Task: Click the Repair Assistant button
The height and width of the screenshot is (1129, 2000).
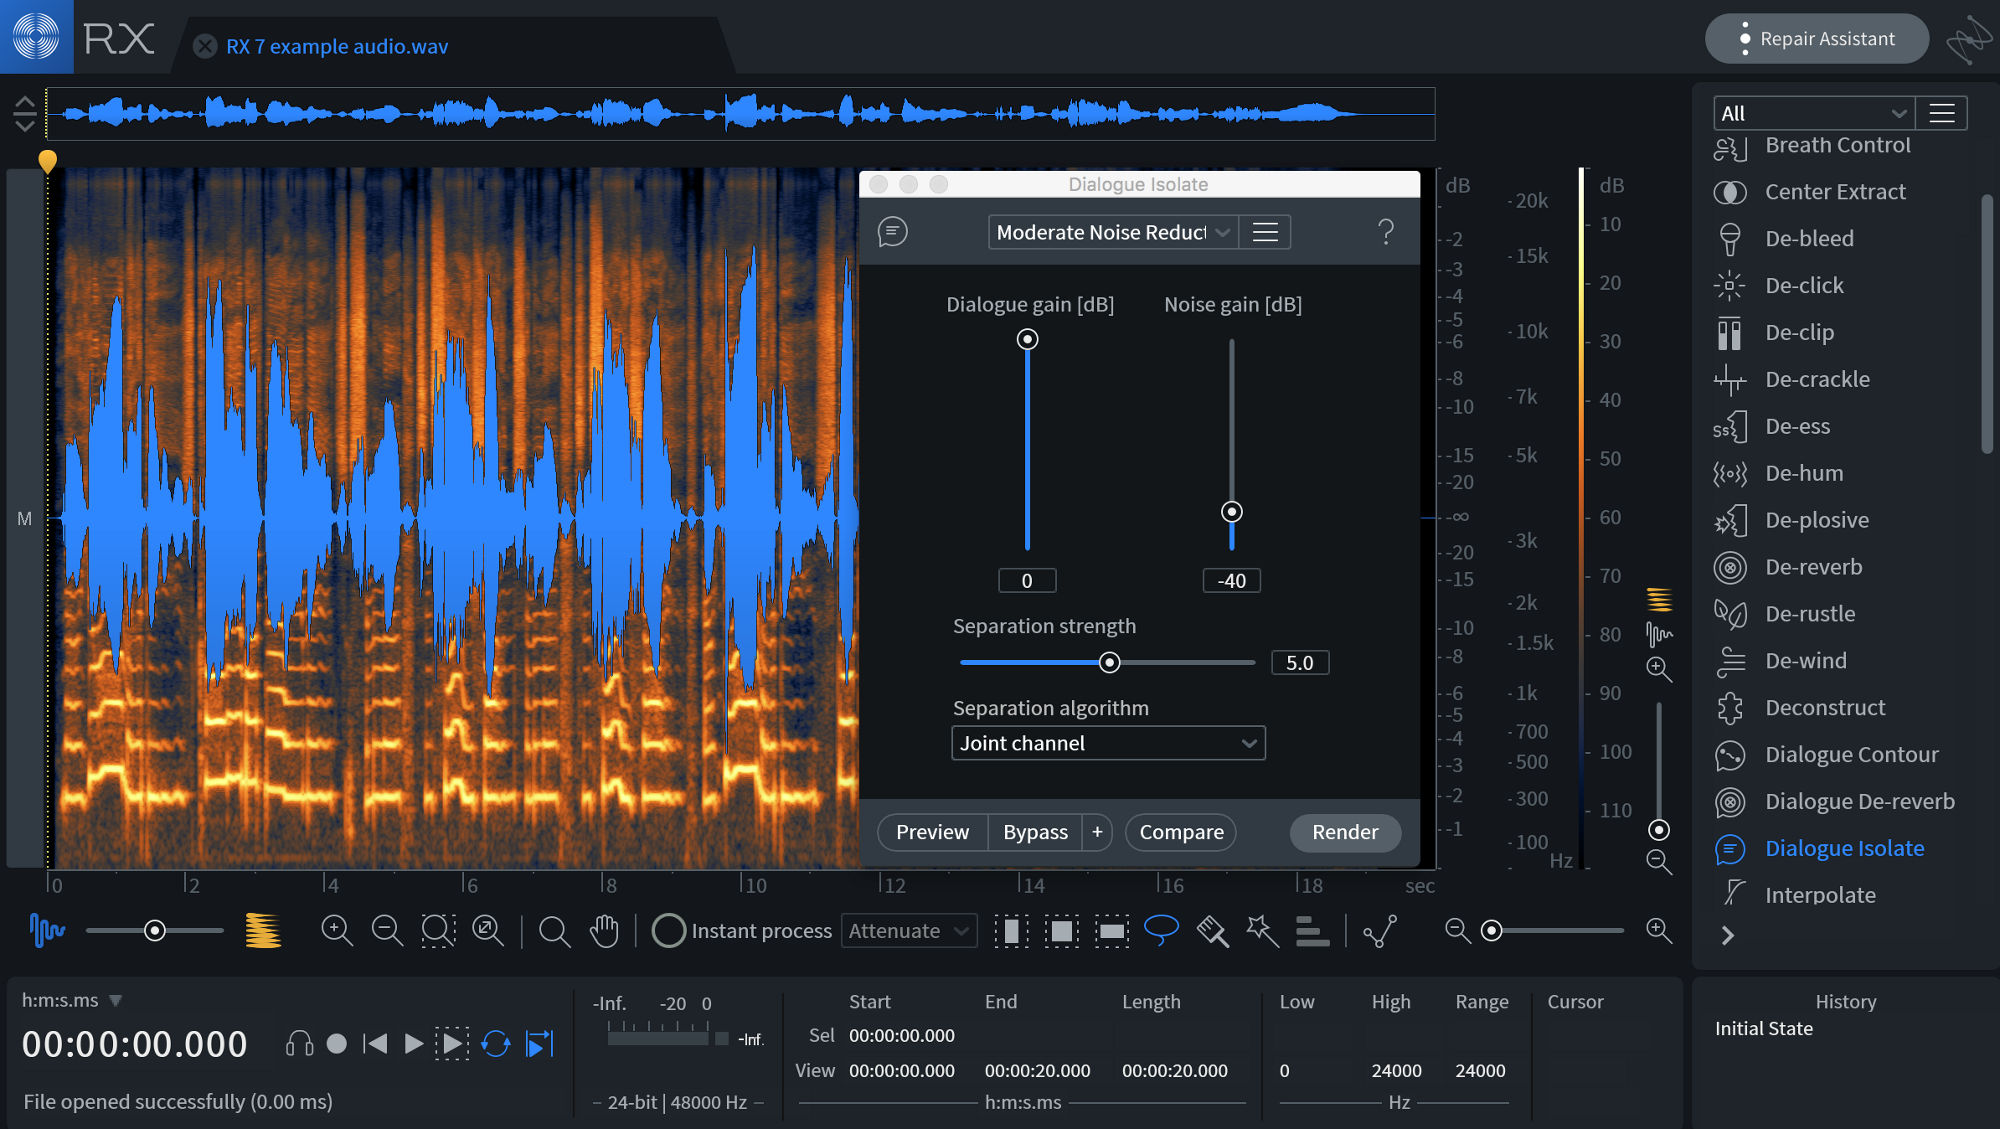Action: tap(1816, 39)
